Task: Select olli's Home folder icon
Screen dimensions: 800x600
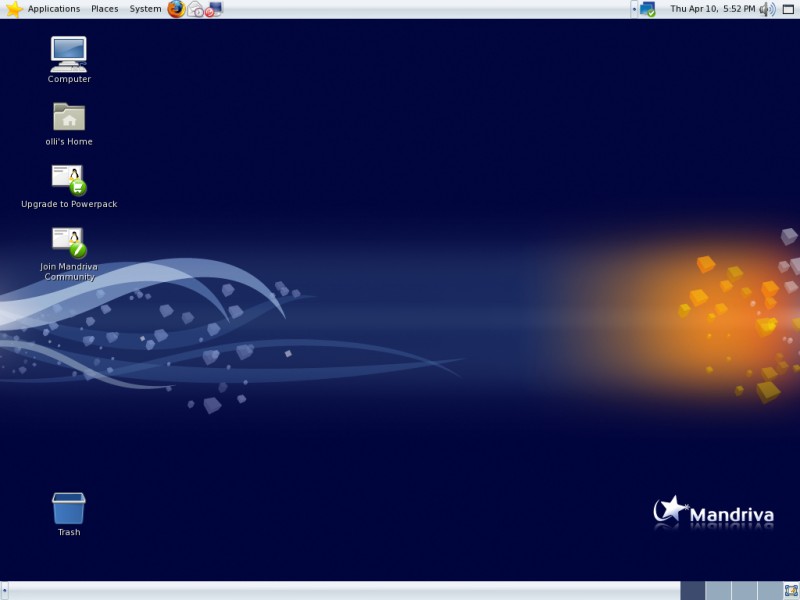Action: tap(69, 124)
